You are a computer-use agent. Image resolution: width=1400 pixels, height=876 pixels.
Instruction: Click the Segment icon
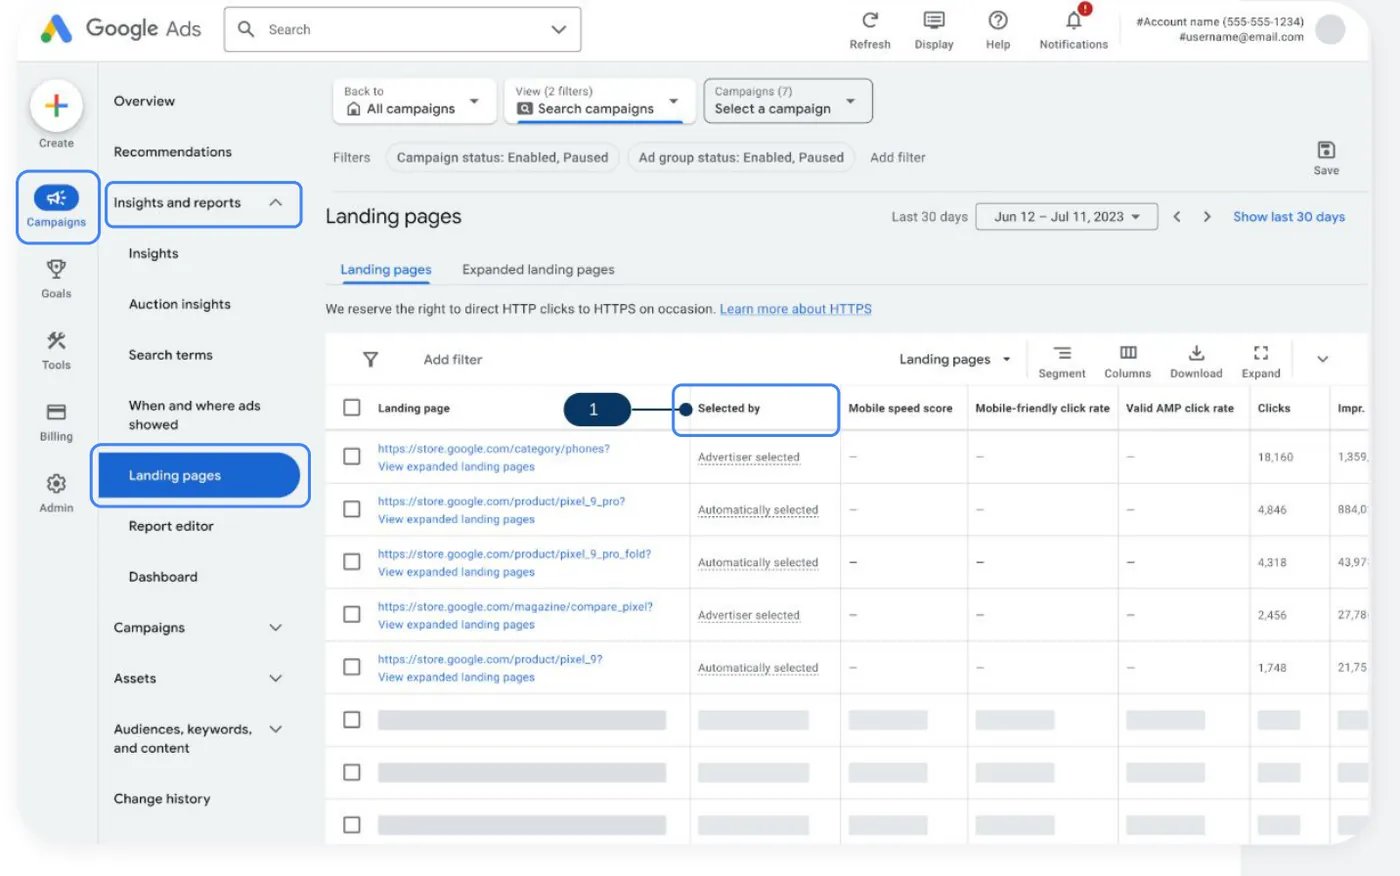tap(1062, 353)
